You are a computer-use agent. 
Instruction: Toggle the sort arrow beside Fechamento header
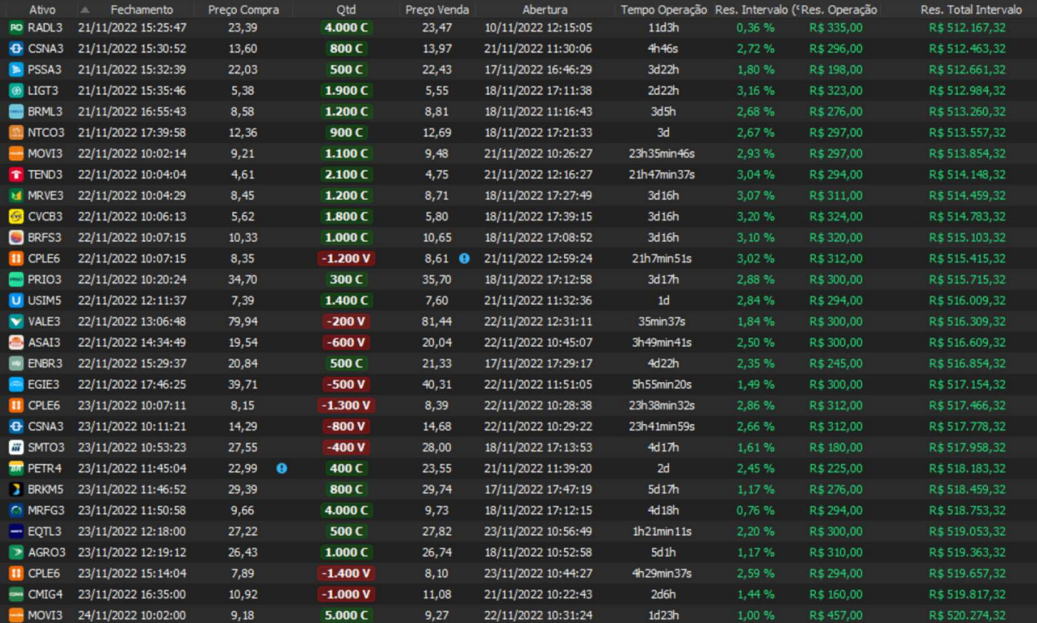pos(85,9)
